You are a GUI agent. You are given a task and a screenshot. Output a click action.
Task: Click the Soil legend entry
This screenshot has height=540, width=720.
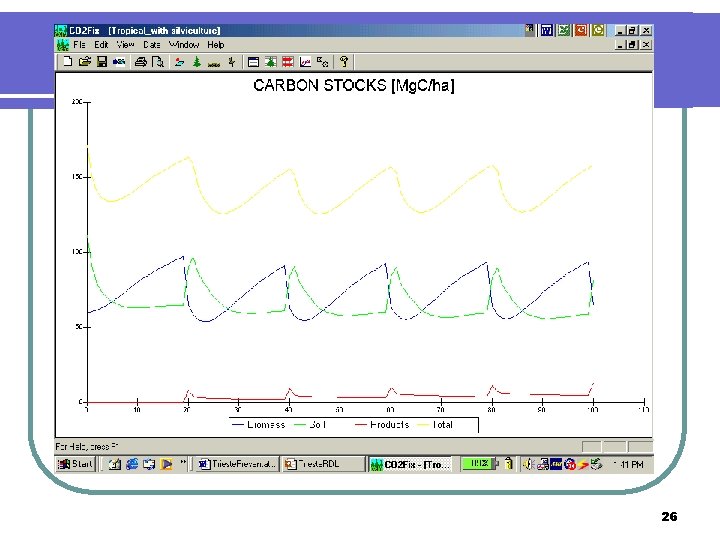coord(310,425)
